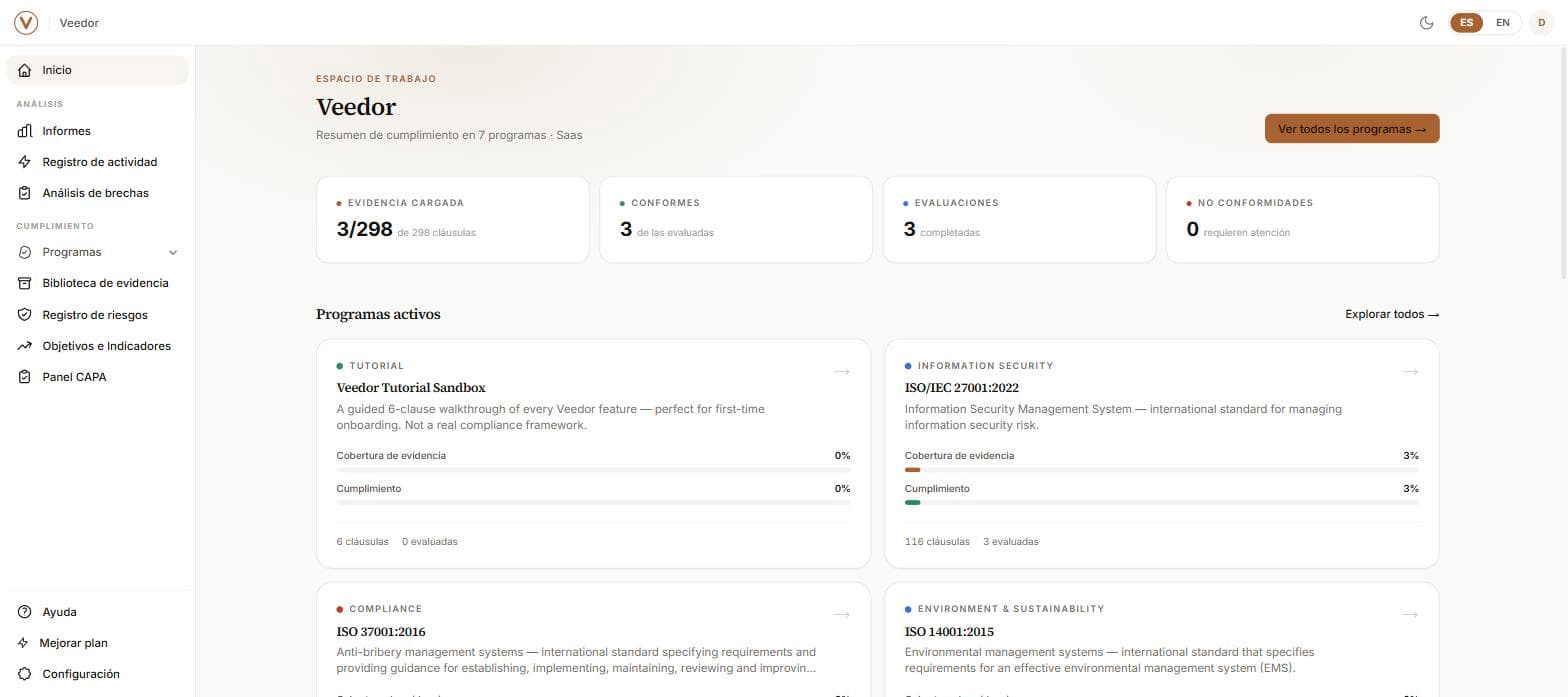Click the Objetivos e Indicadores trend icon

tap(25, 346)
